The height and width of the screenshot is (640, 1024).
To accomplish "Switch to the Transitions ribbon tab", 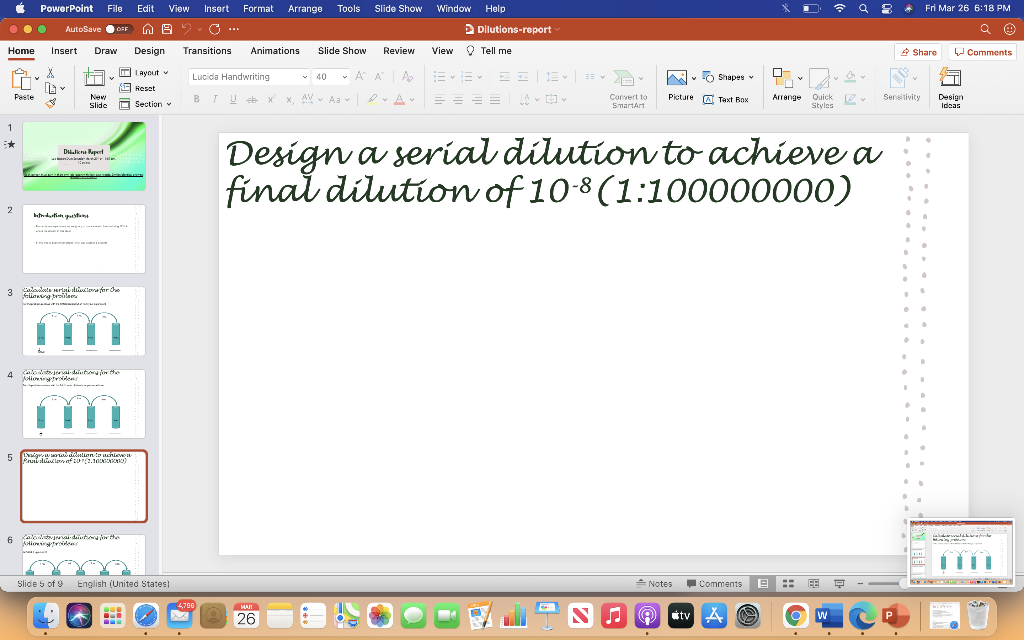I will (x=207, y=50).
